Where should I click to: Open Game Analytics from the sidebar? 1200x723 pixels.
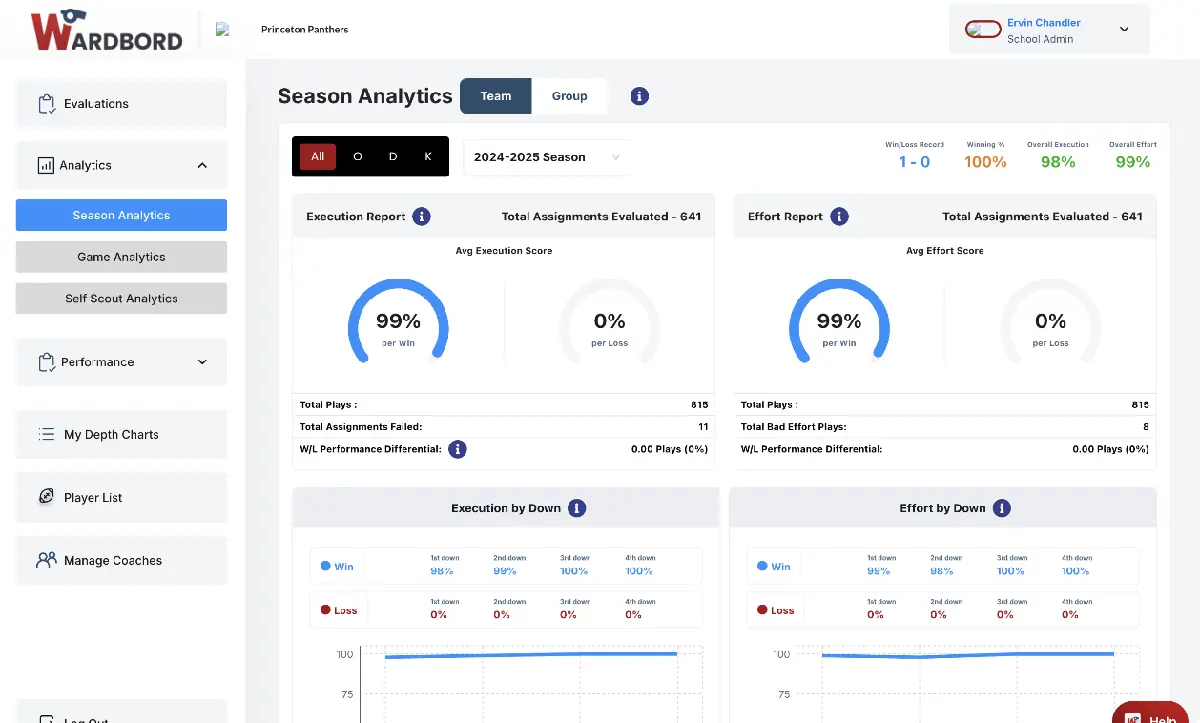click(120, 256)
